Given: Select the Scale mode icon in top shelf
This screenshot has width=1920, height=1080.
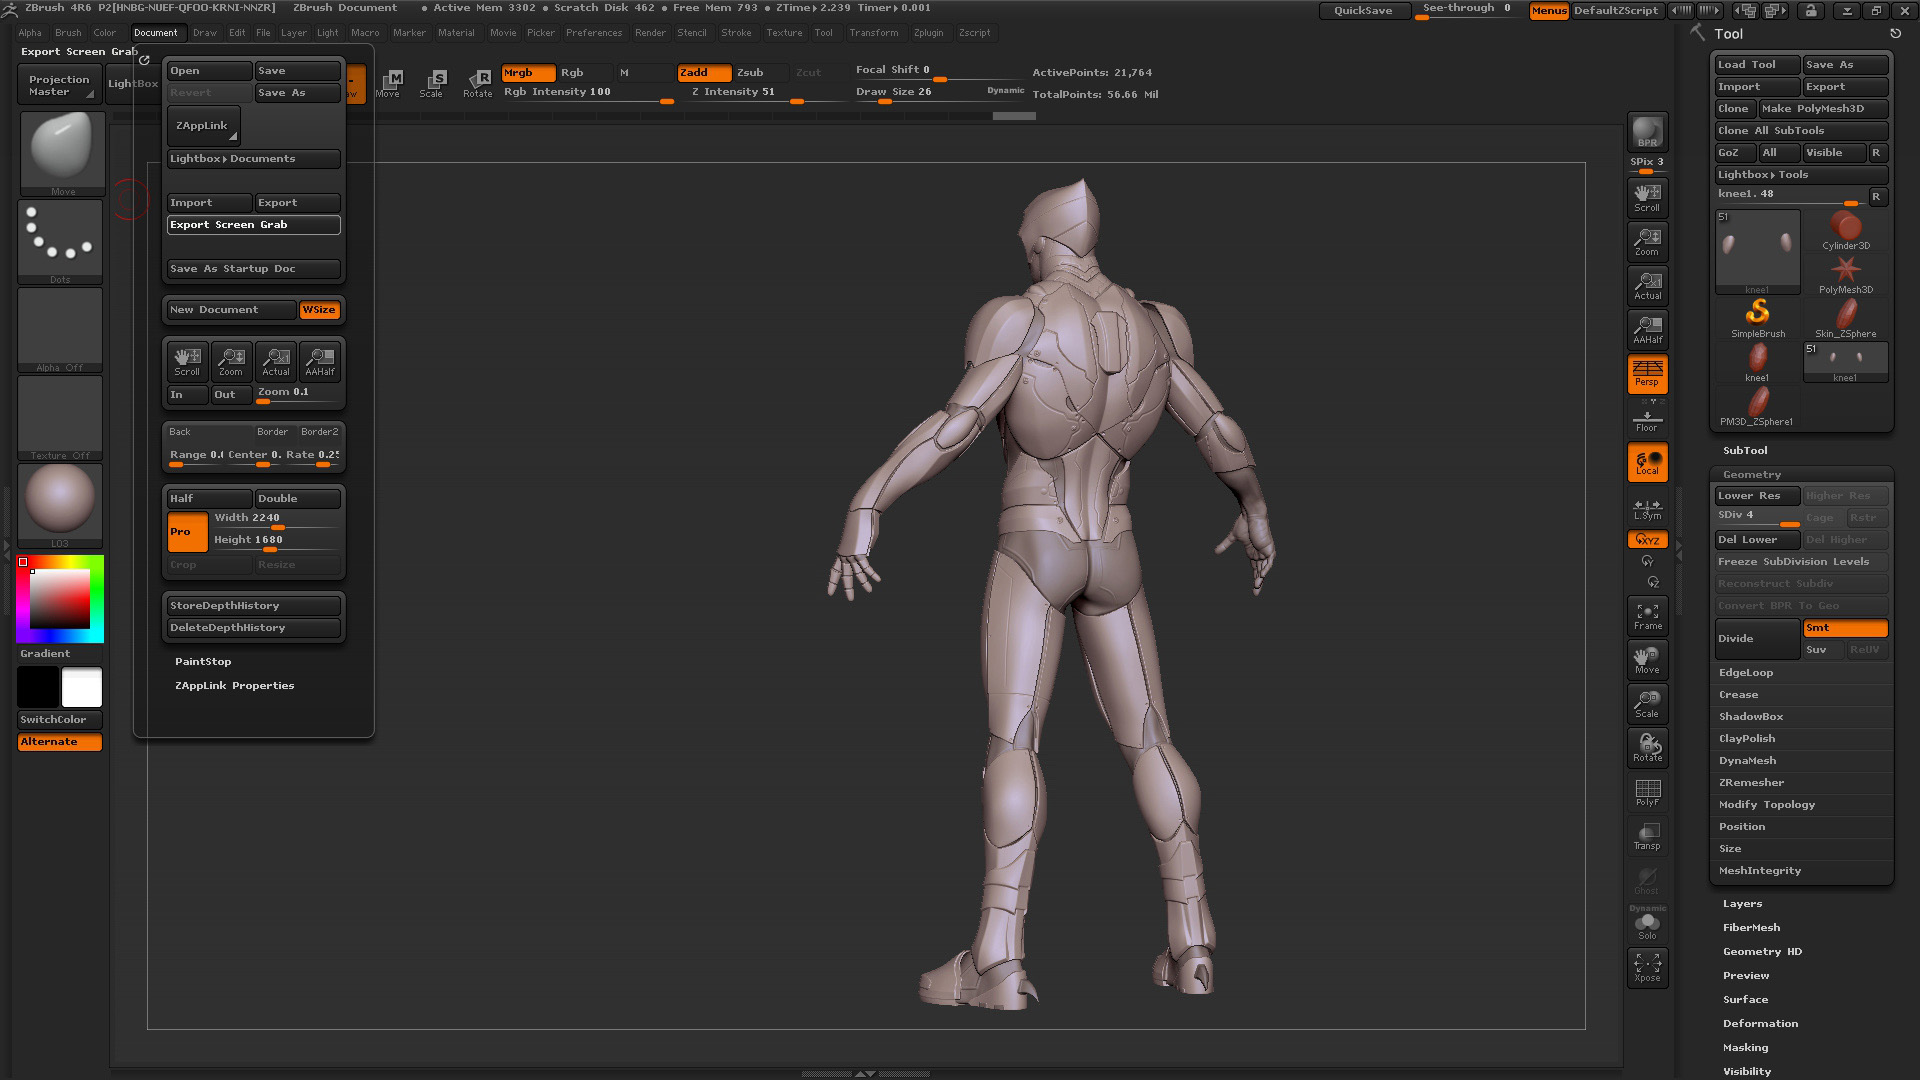Looking at the screenshot, I should point(432,84).
